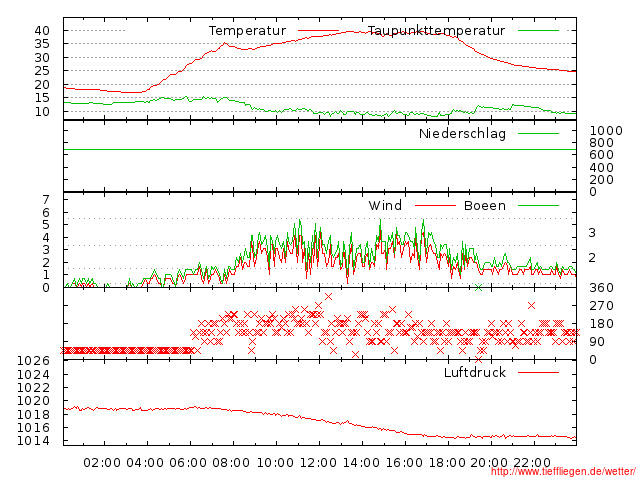640x480 pixels.
Task: Click the 200 precipitation axis value
Action: pyautogui.click(x=602, y=180)
